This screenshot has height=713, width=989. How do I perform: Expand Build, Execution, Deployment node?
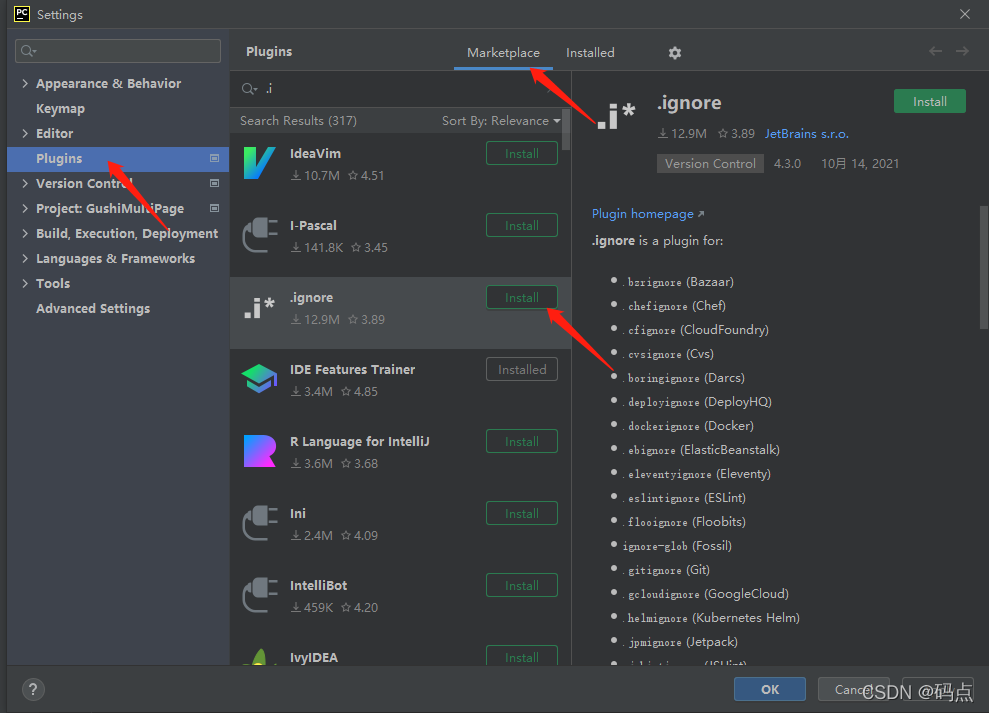25,233
